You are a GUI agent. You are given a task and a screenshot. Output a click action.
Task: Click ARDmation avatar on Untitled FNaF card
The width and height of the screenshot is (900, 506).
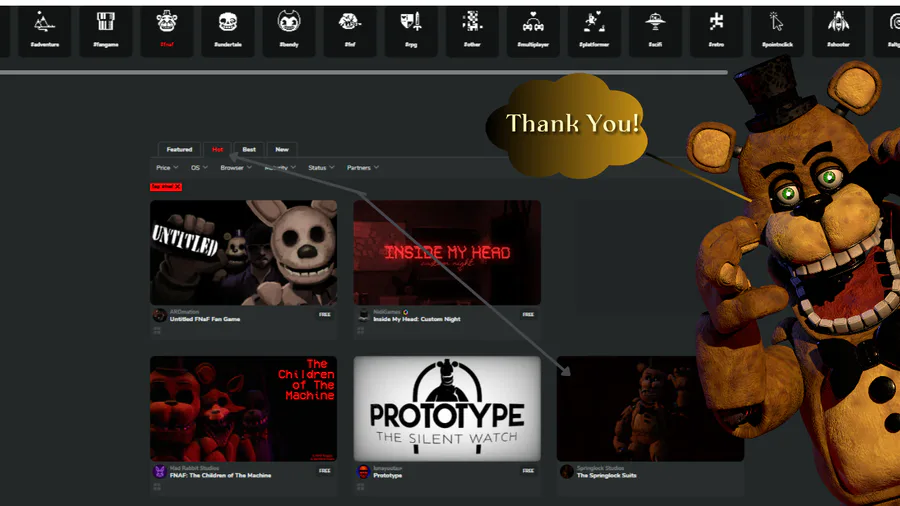pyautogui.click(x=160, y=315)
